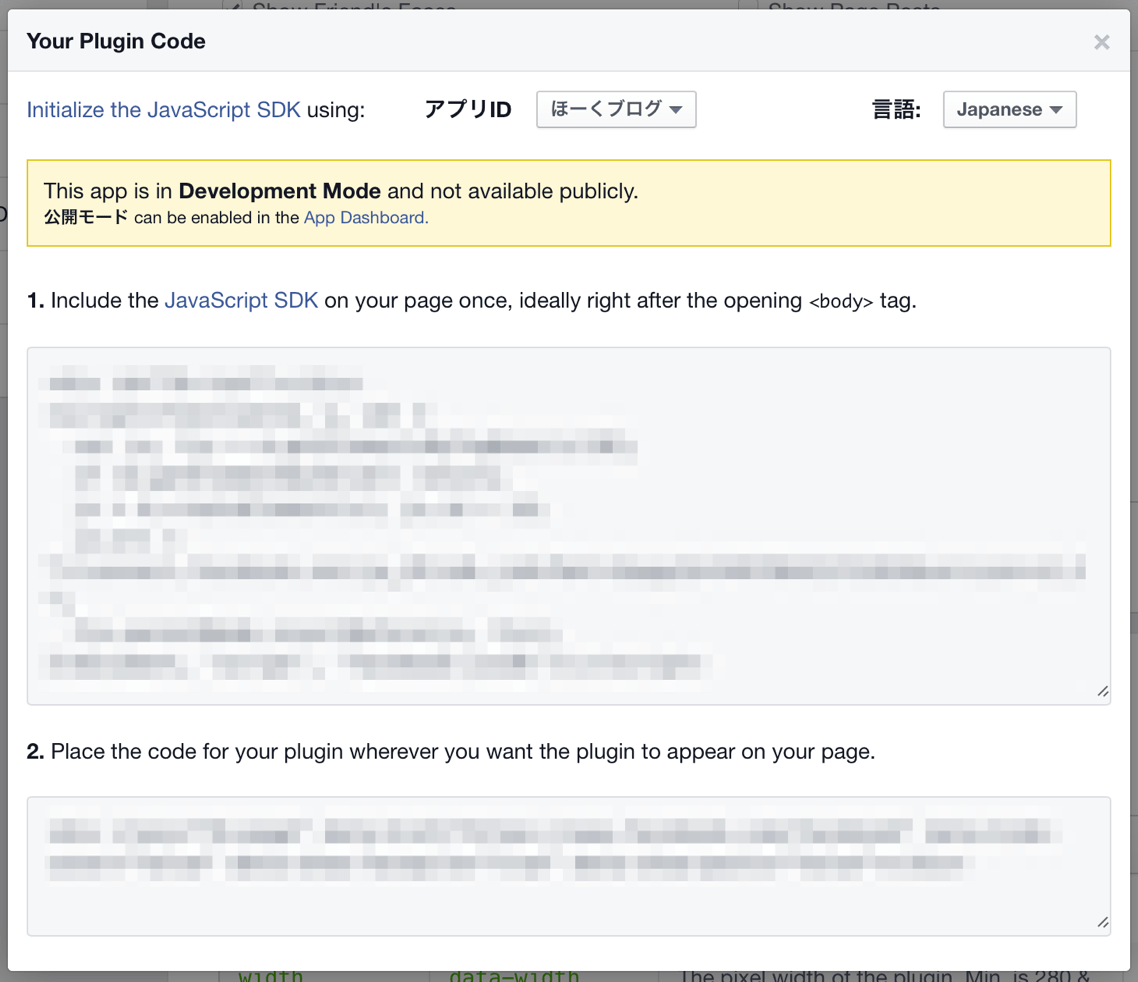
Task: Open the App Dashboard link
Action: tap(366, 218)
